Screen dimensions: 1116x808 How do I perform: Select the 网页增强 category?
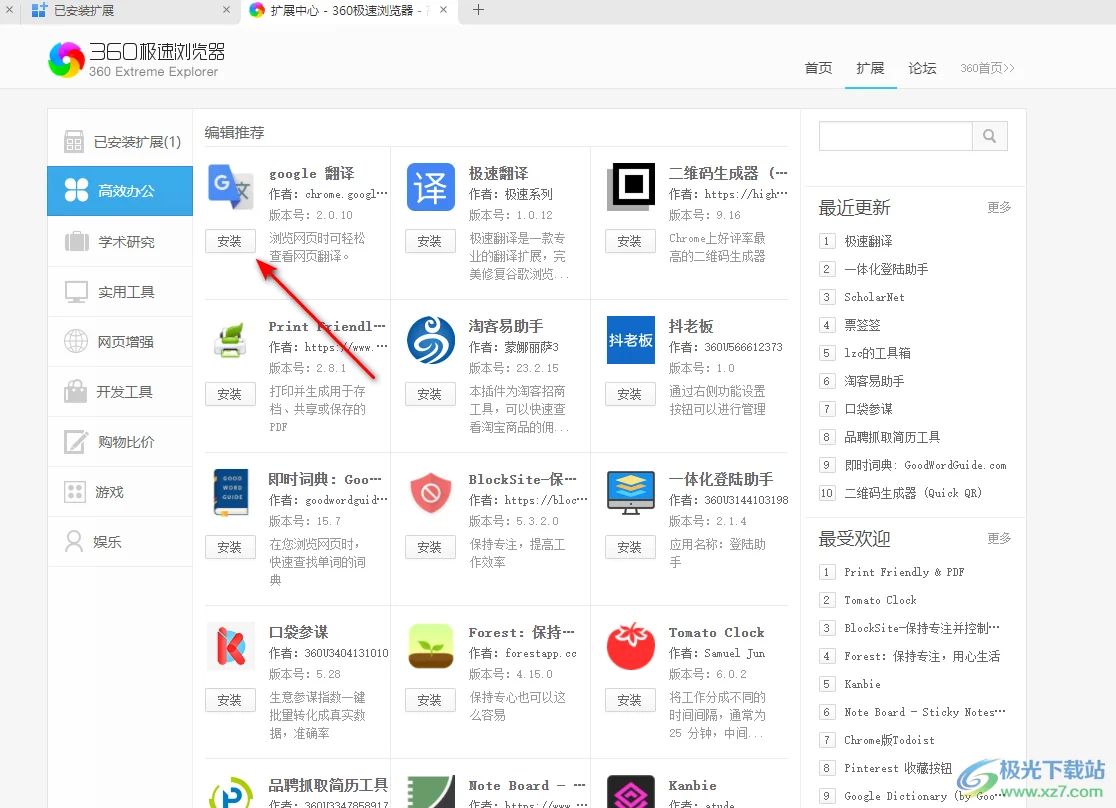click(120, 342)
